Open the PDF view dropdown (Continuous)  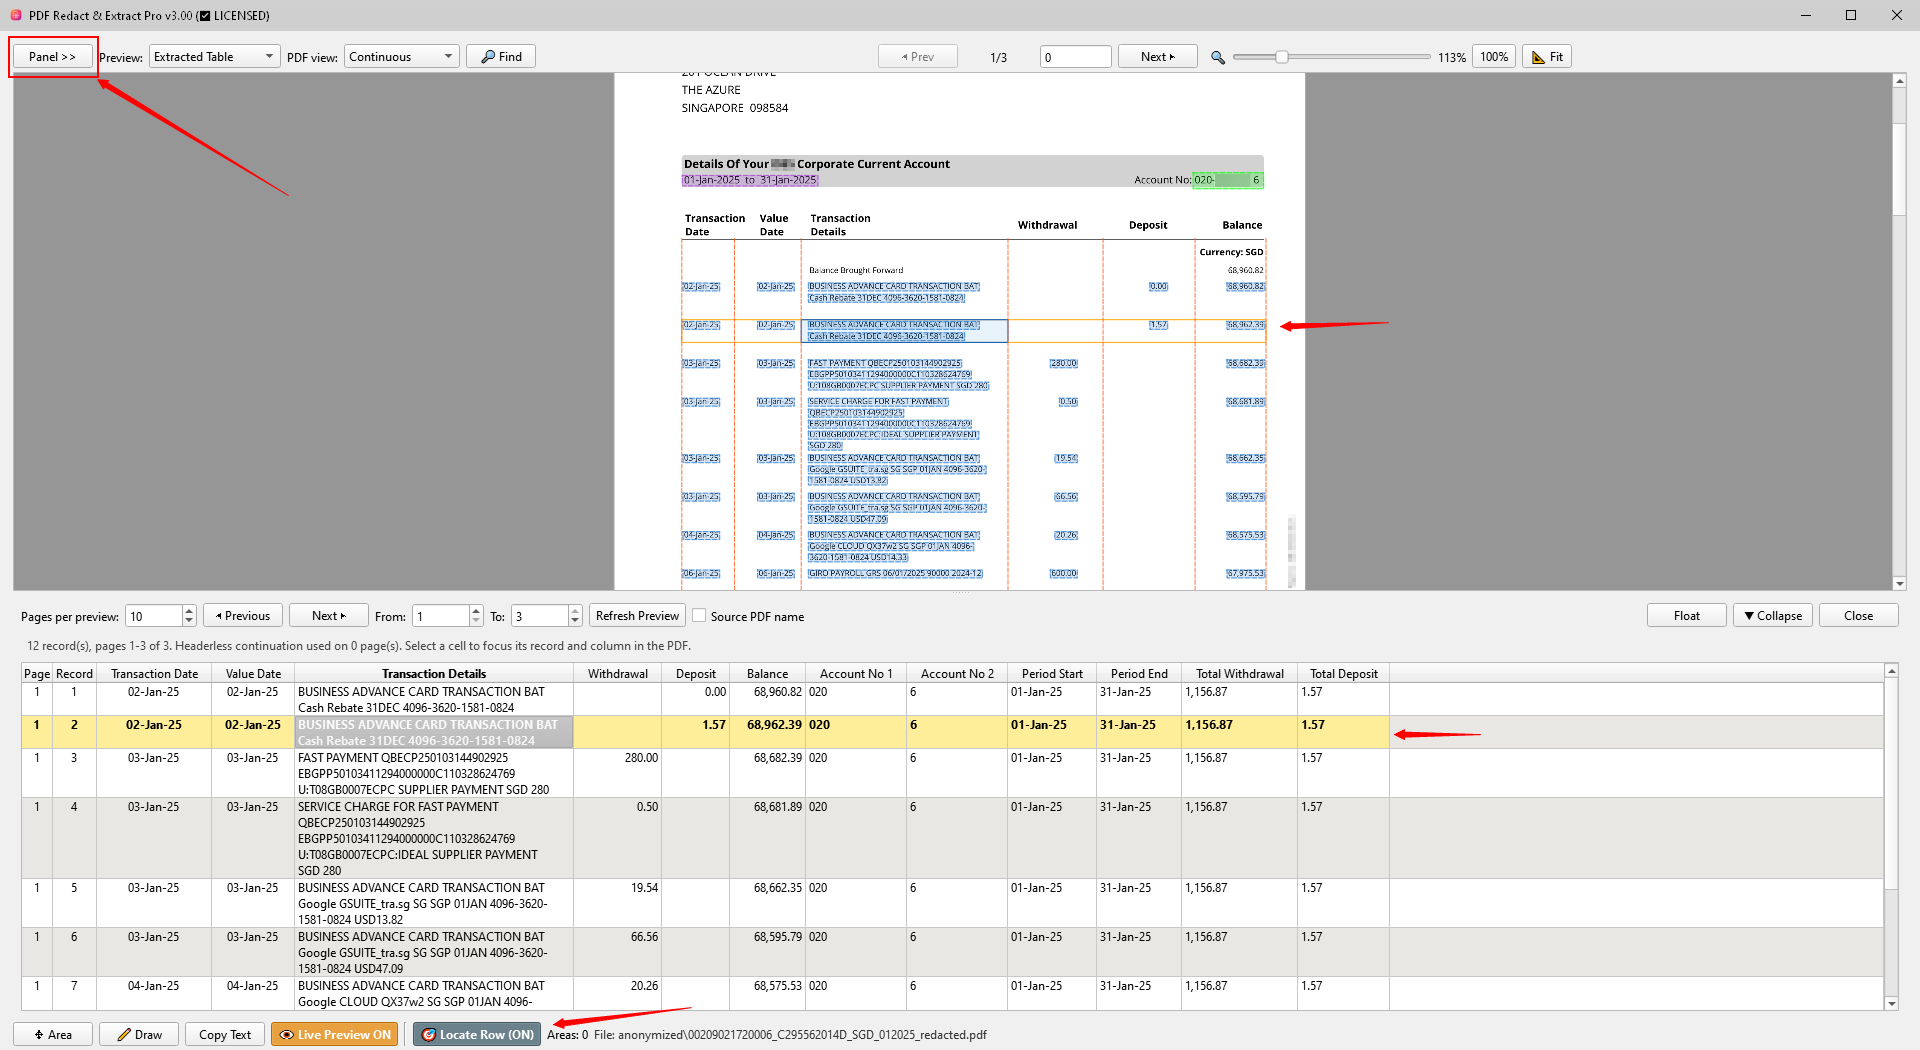(x=402, y=57)
